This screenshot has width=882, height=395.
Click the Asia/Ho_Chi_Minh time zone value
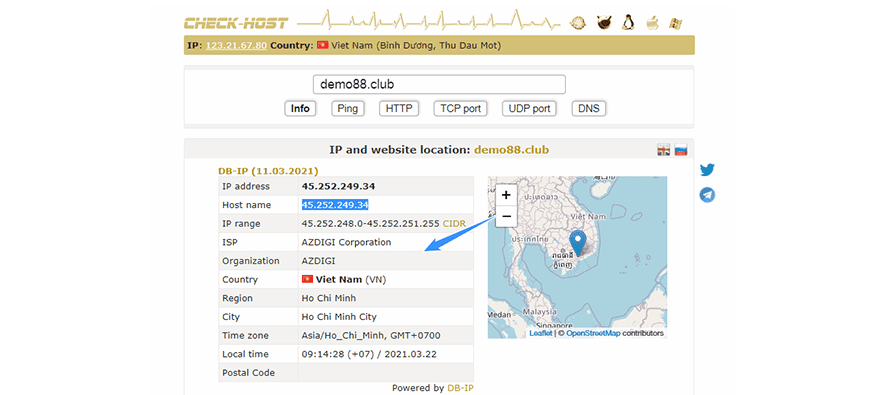tap(371, 335)
